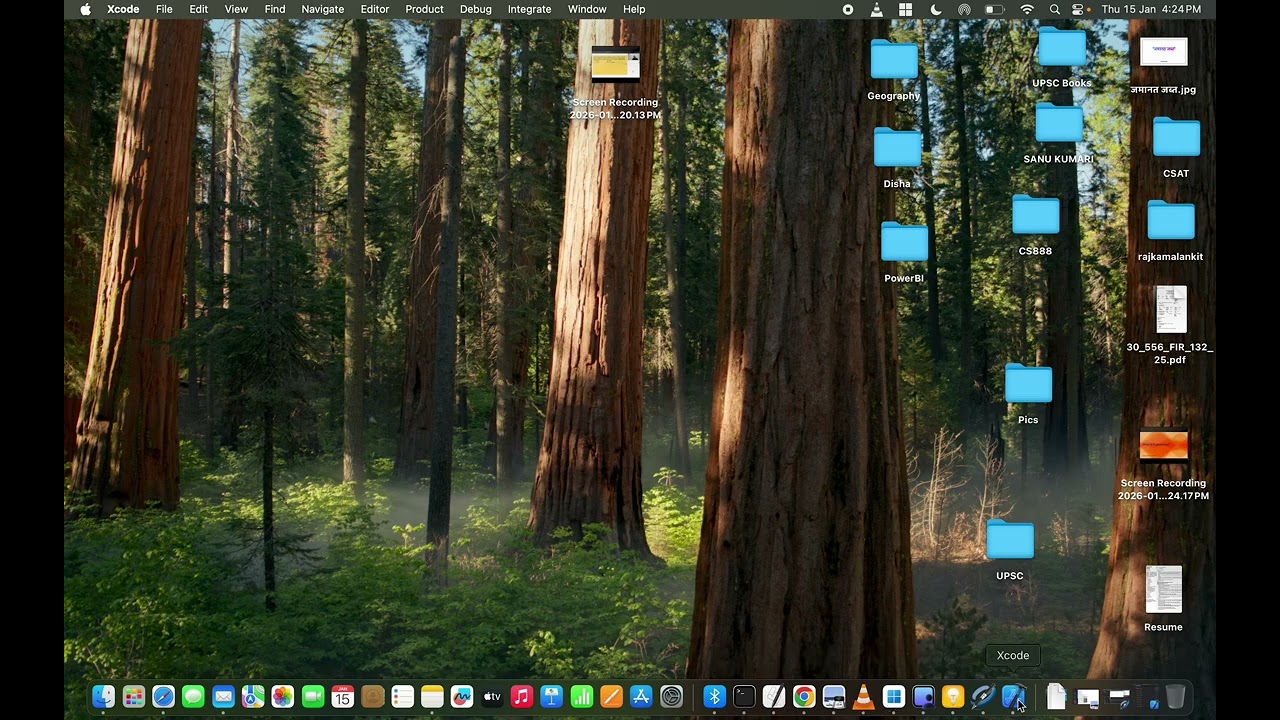Open Calendar showing Jan 15 in Dock
The image size is (1280, 720).
pos(343,697)
